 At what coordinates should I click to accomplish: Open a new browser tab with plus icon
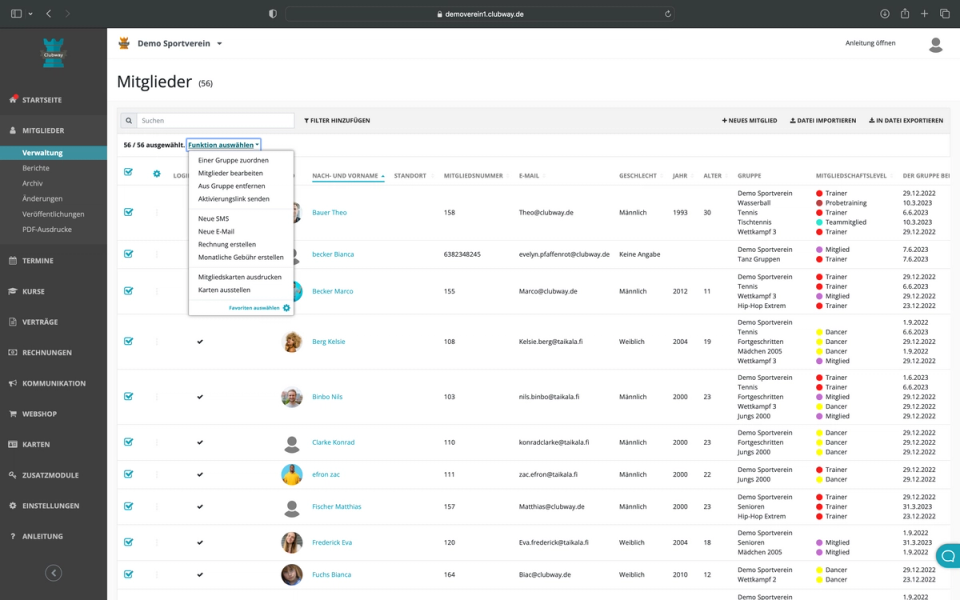click(x=924, y=13)
